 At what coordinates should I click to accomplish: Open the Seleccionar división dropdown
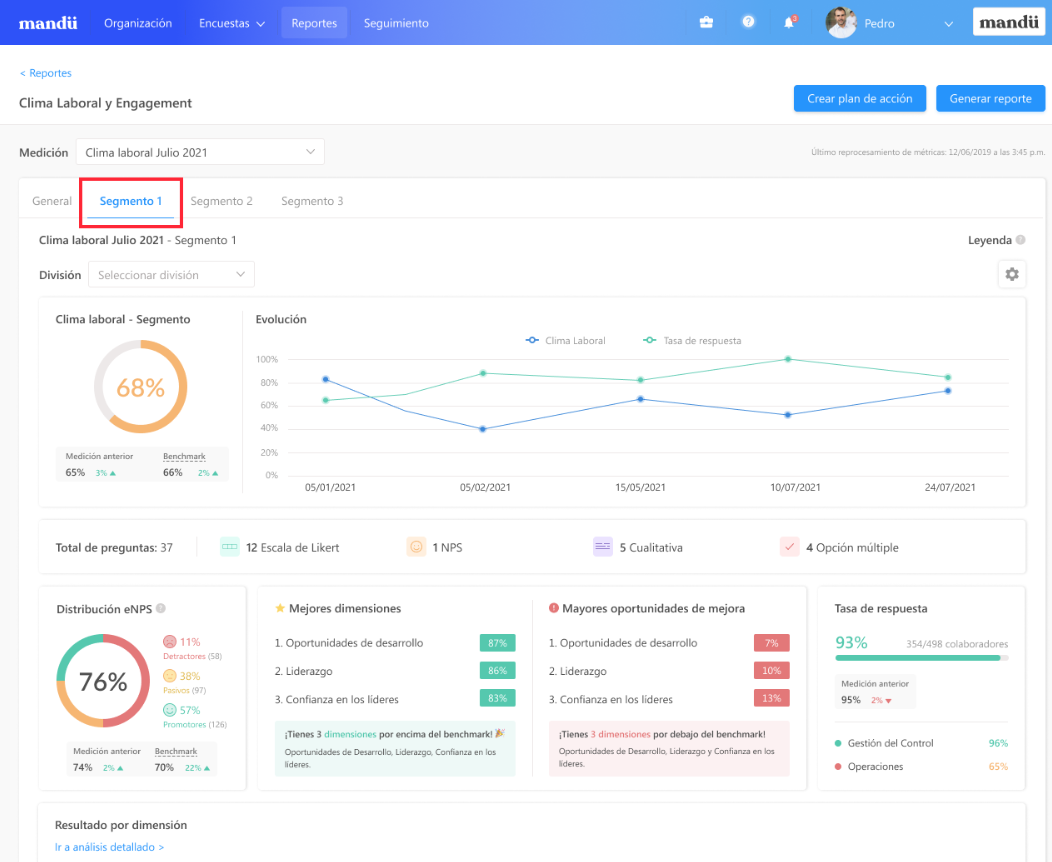pyautogui.click(x=171, y=274)
